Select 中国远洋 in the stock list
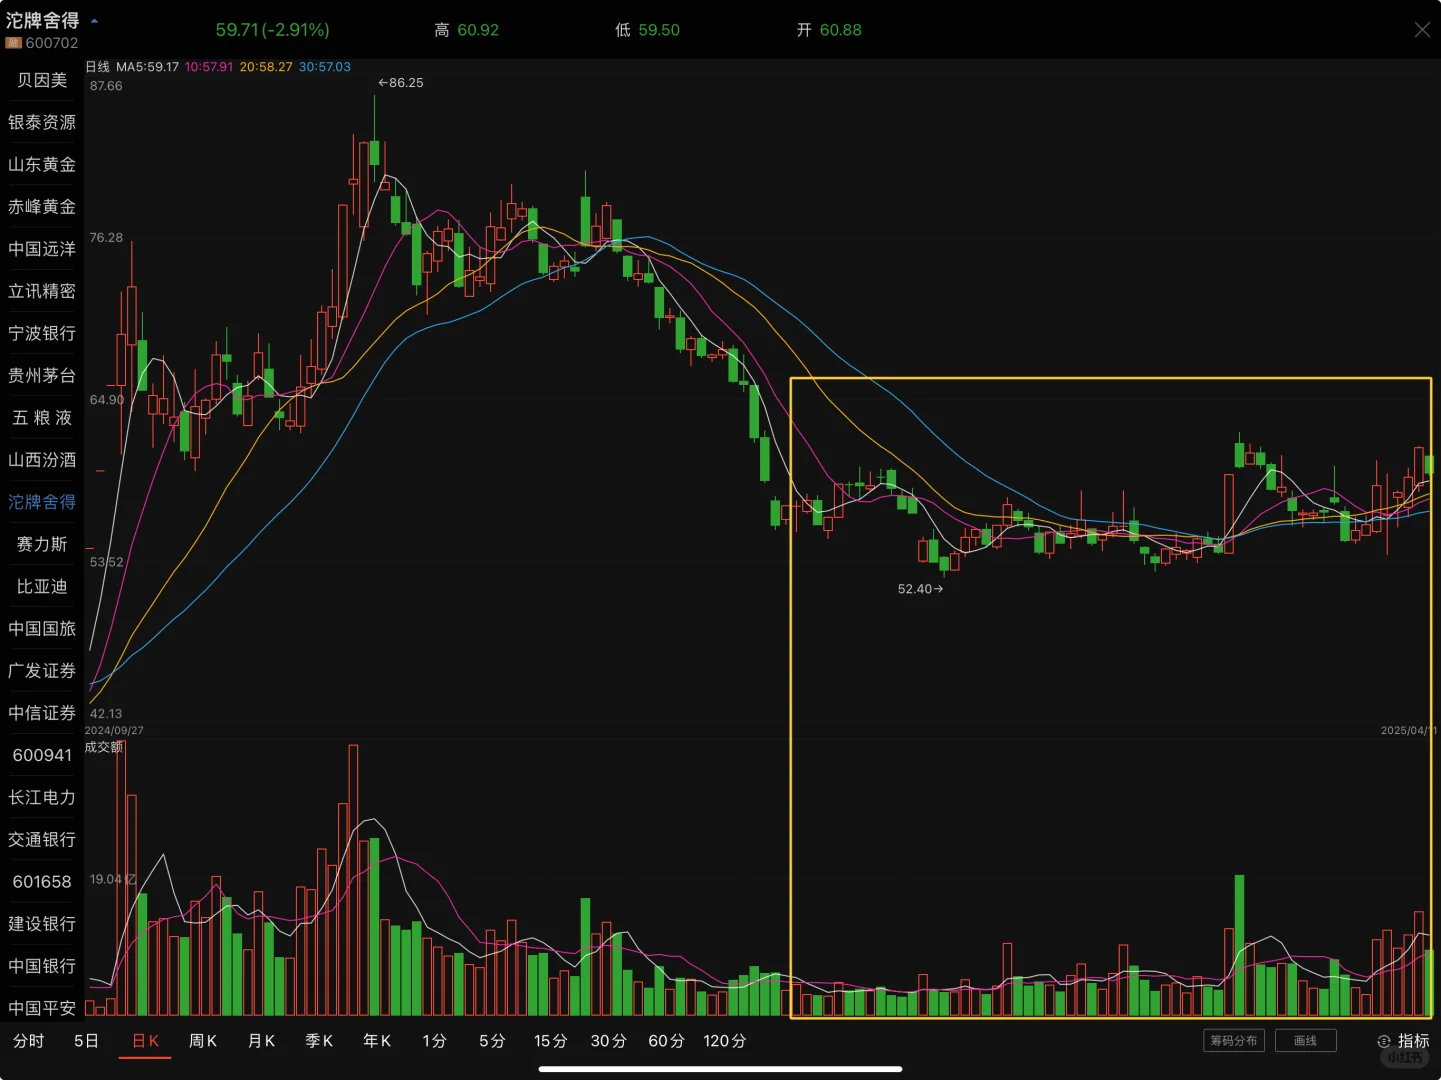Viewport: 1441px width, 1080px height. [x=42, y=249]
